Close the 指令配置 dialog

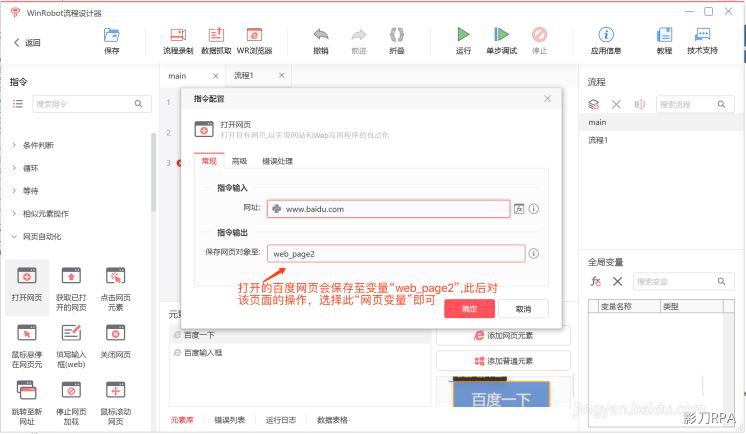(x=547, y=98)
